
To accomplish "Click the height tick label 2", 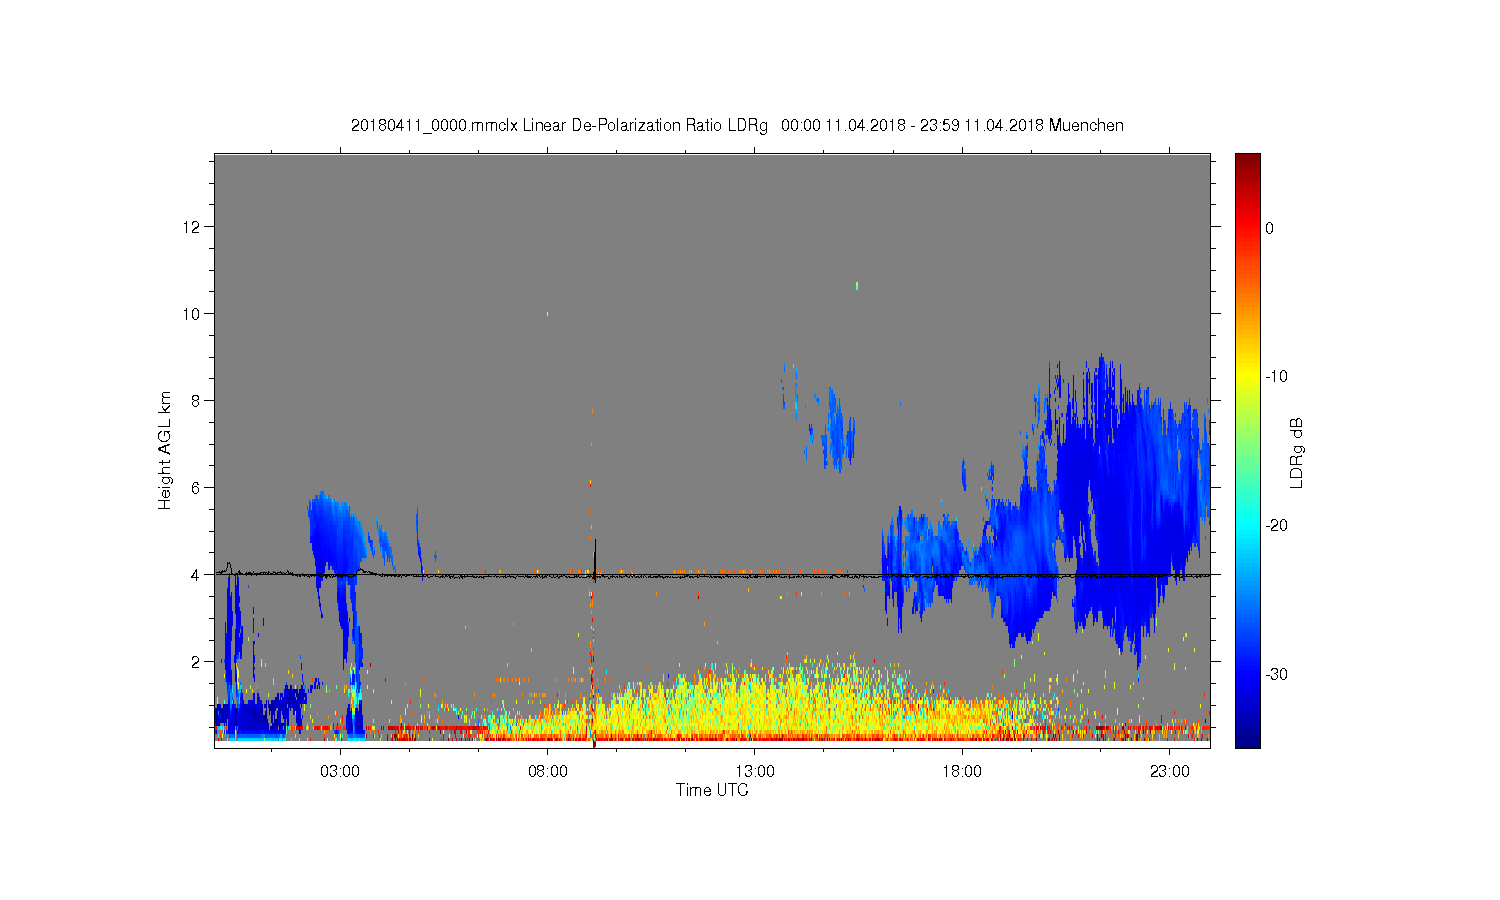I will click(x=196, y=662).
